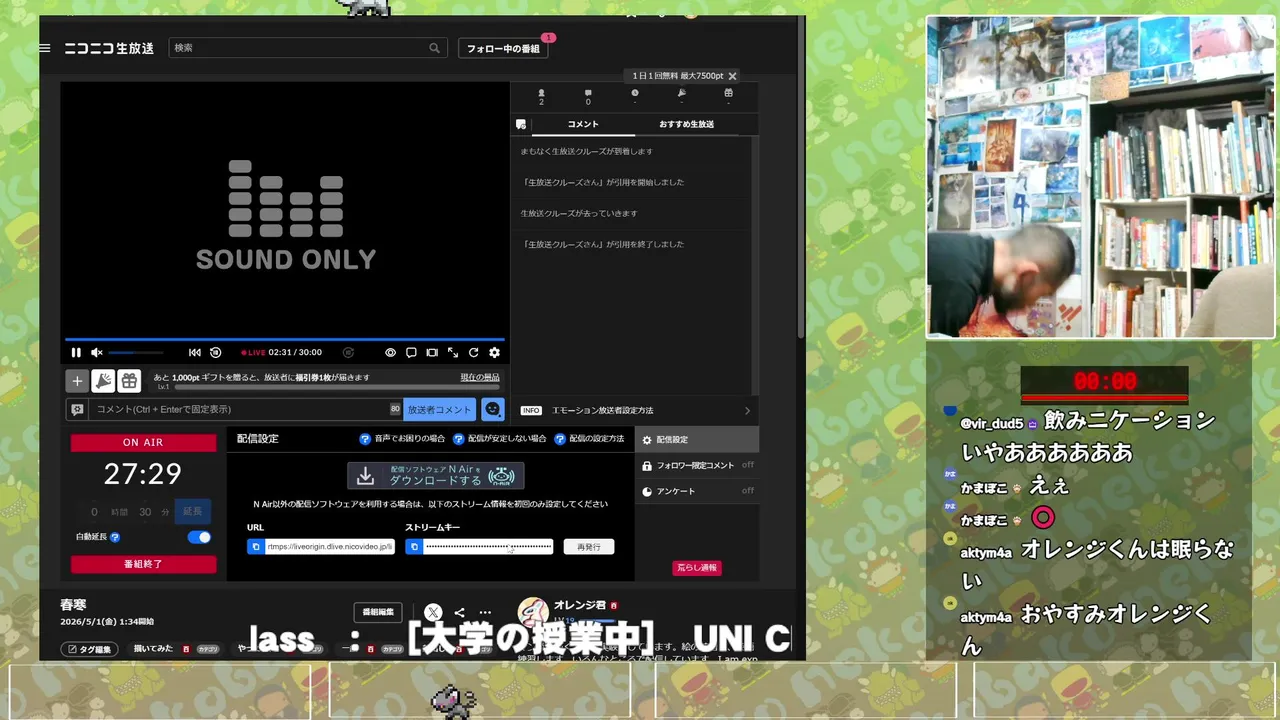Viewport: 1280px width, 720px height.
Task: Click the オレンジ君 broadcaster avatar
Action: click(x=533, y=613)
